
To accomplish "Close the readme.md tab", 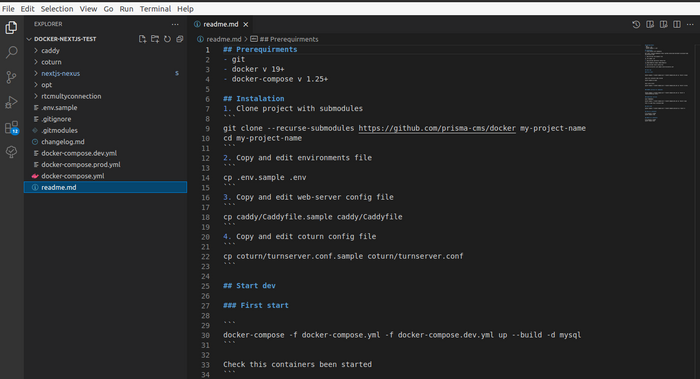I will point(246,25).
